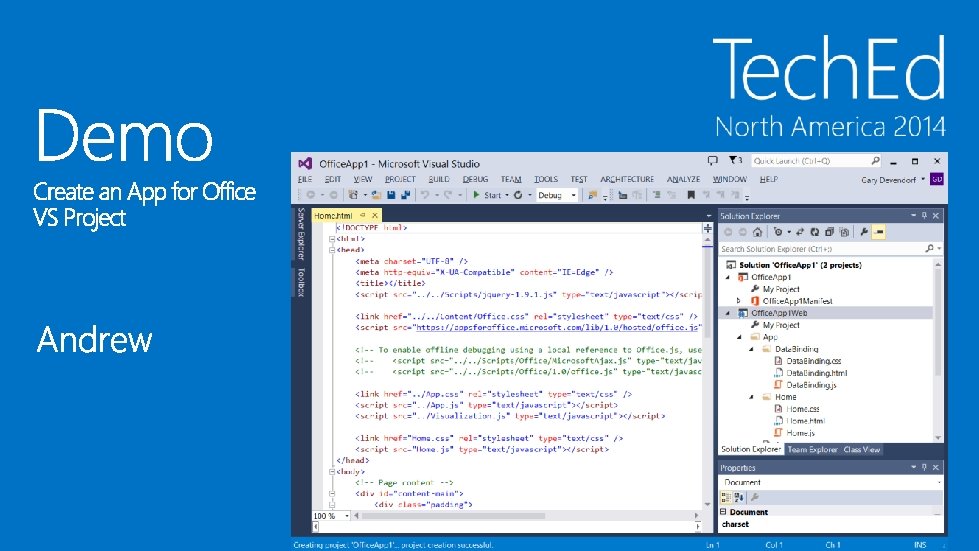This screenshot has height=551, width=979.
Task: Select Home.js in Solution Explorer
Action: tap(800, 432)
